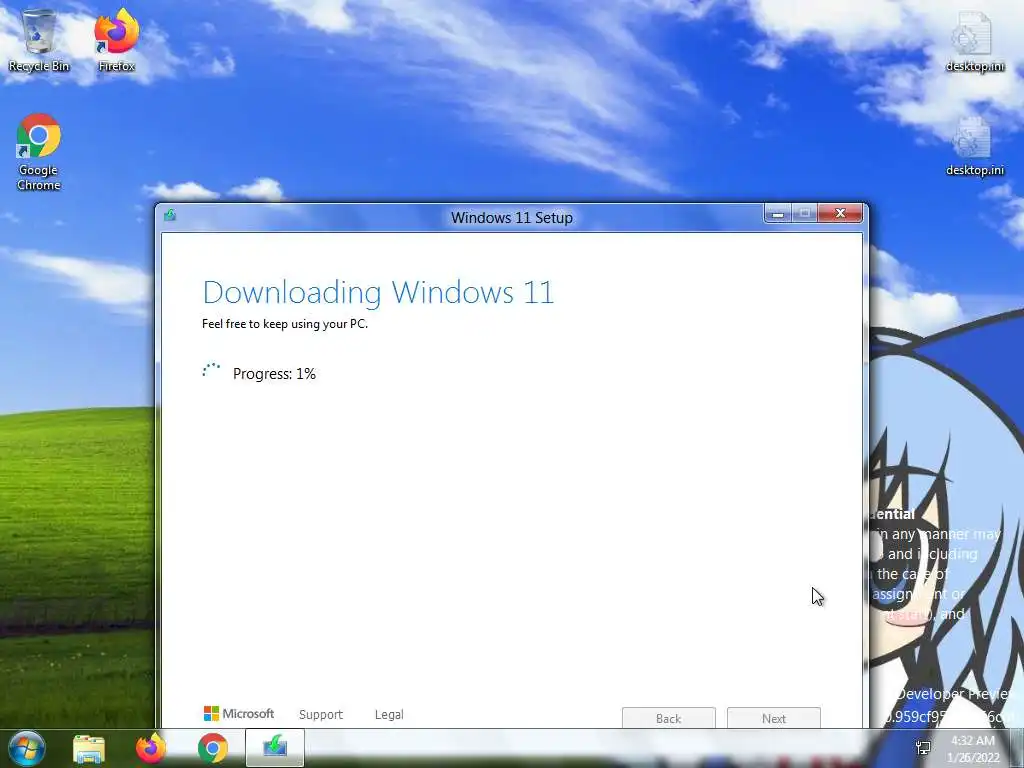Select the top desktop.ini file icon
The image size is (1024, 768).
pos(974,41)
